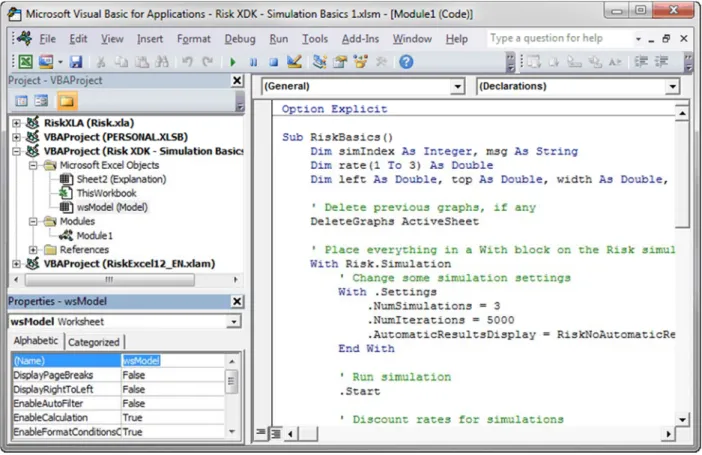Screen dimensions: 702x455
Task: Switch to Procedure View at code window bottom
Action: coord(261,432)
